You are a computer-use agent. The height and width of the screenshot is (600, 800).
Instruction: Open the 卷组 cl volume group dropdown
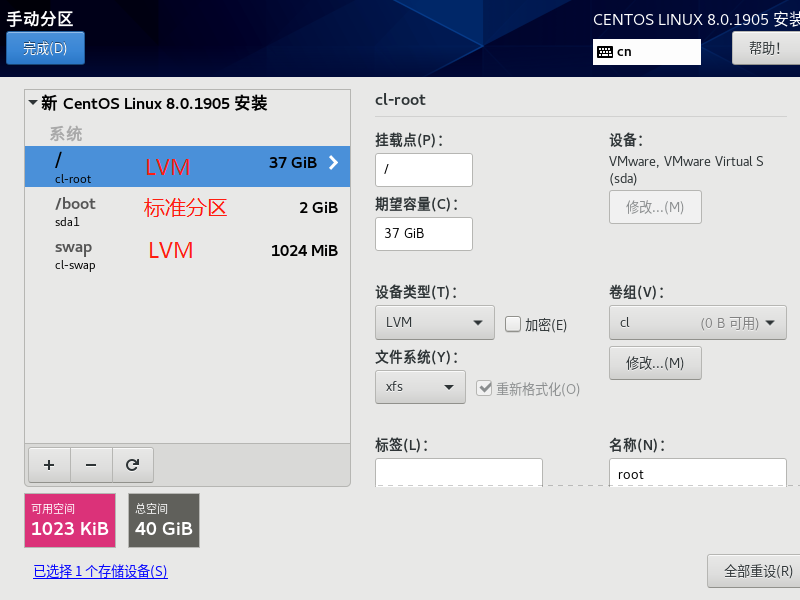pos(697,322)
